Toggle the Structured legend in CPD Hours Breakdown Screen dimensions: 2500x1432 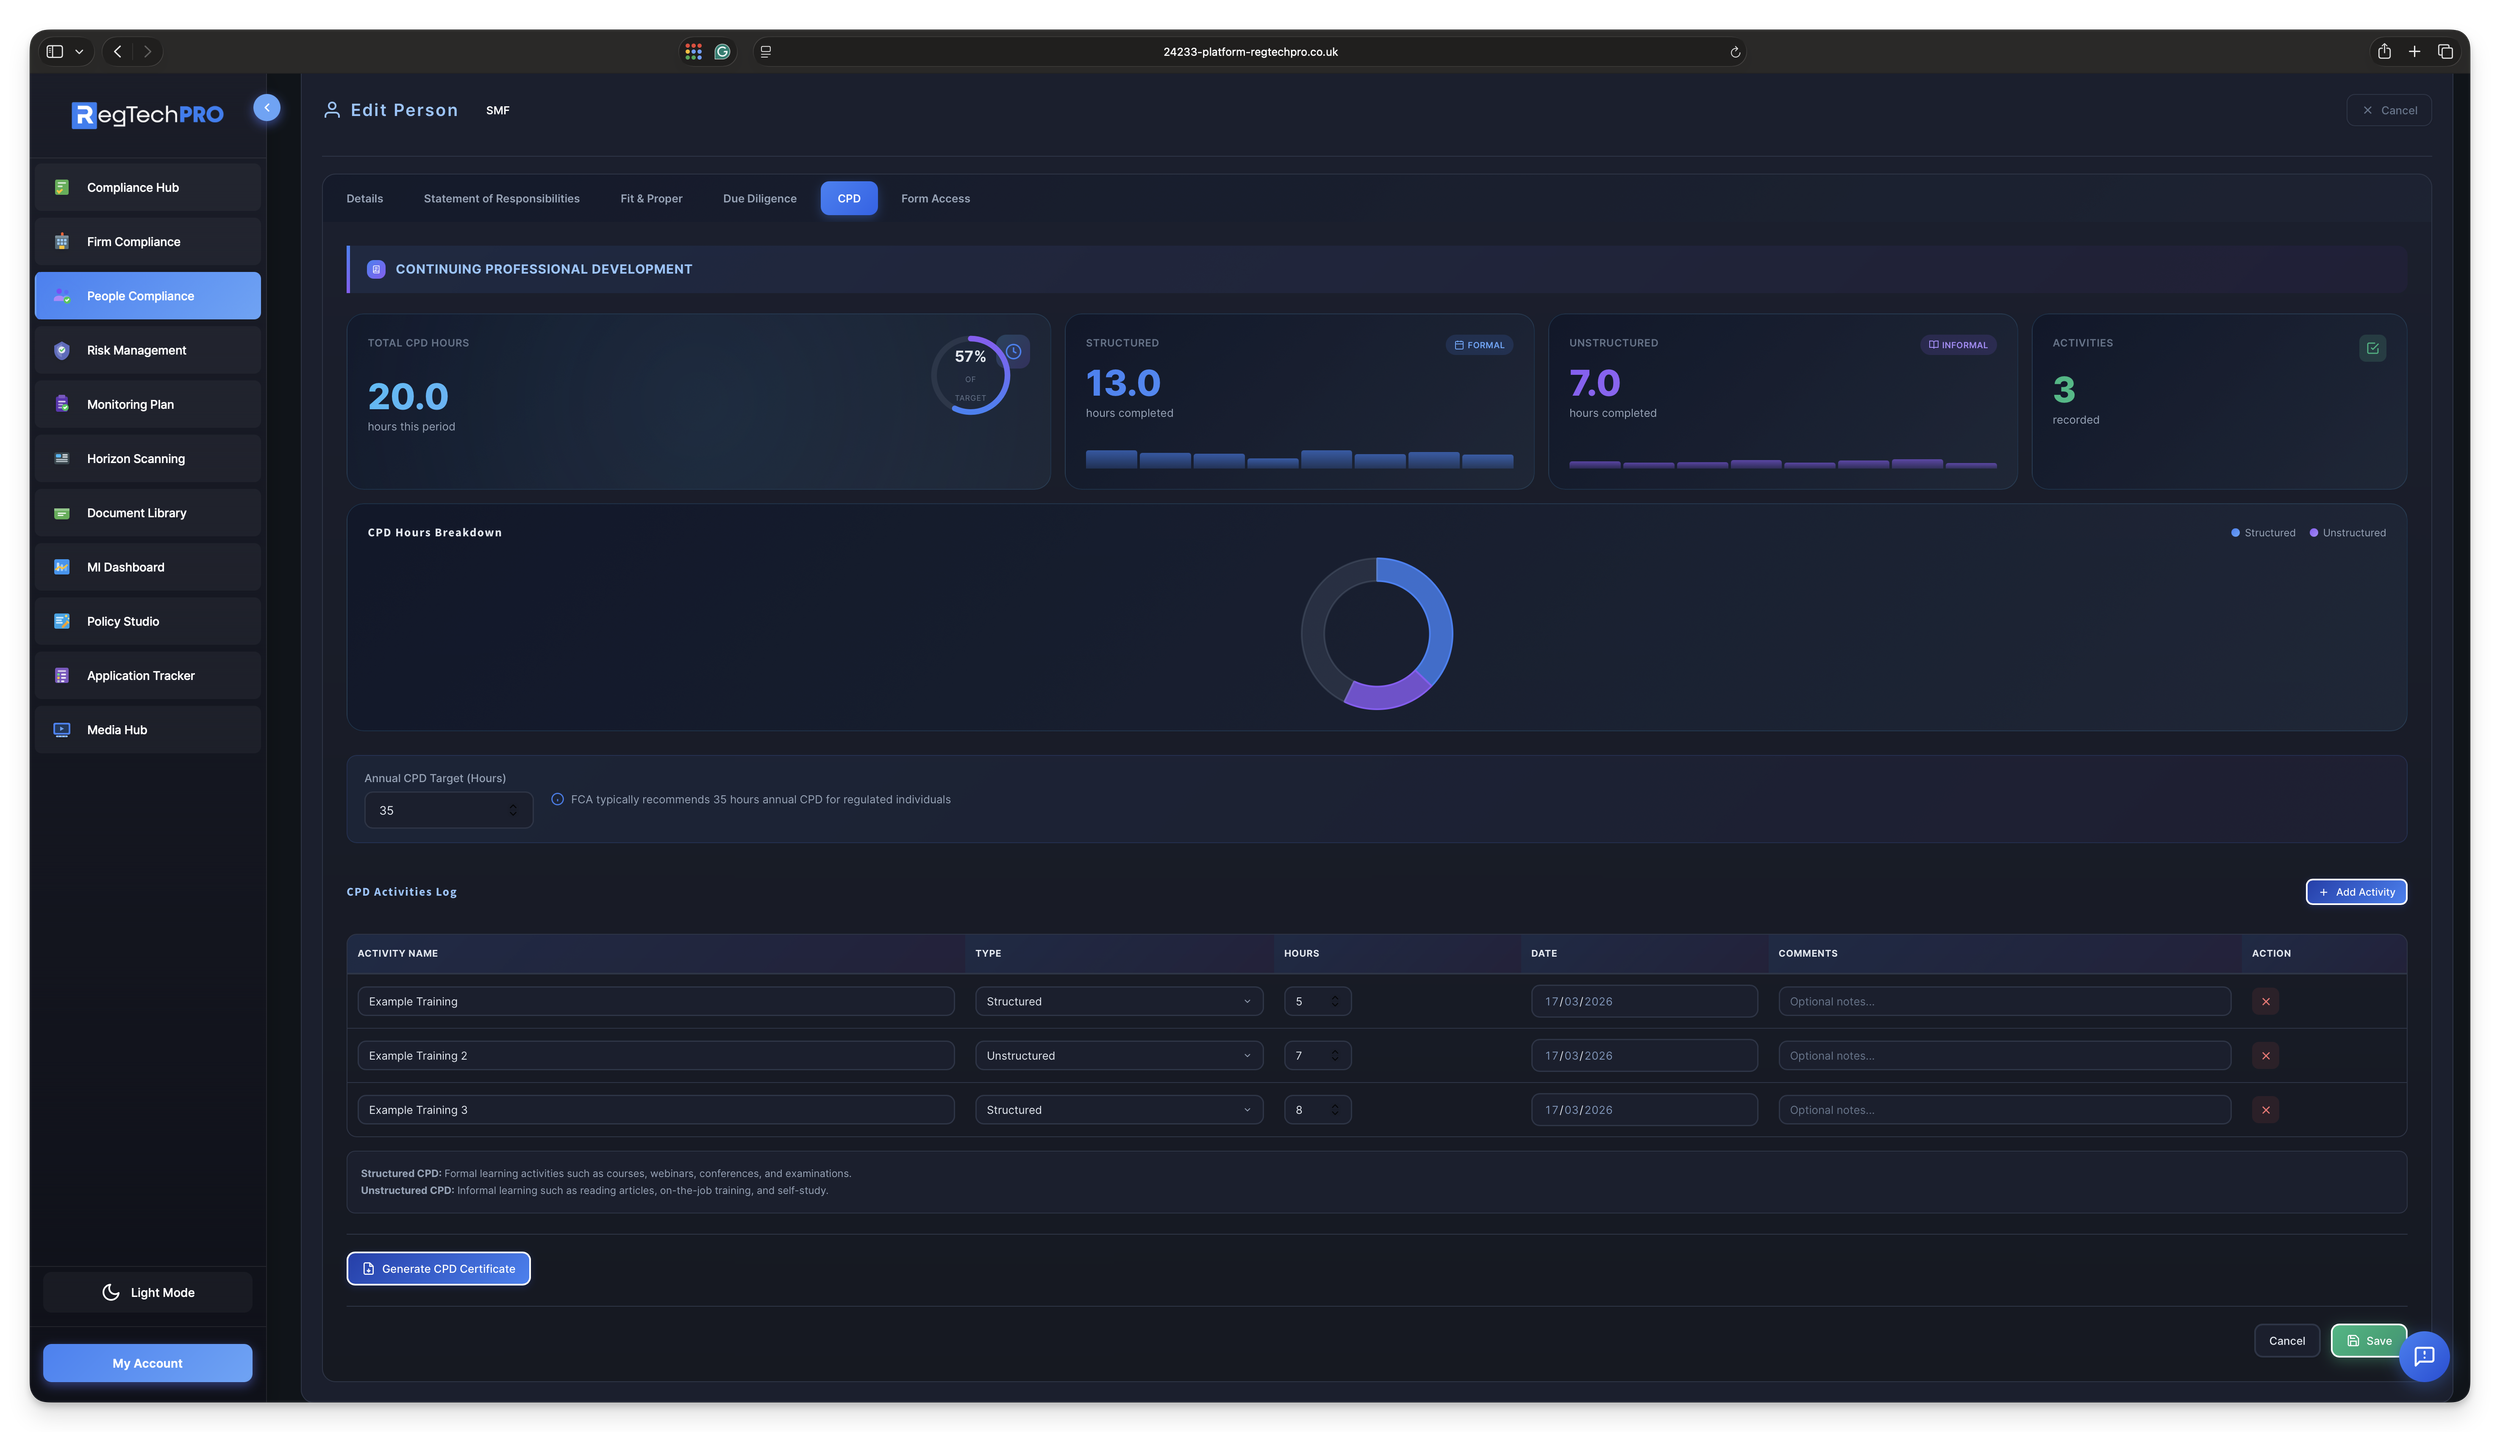[x=2262, y=533]
